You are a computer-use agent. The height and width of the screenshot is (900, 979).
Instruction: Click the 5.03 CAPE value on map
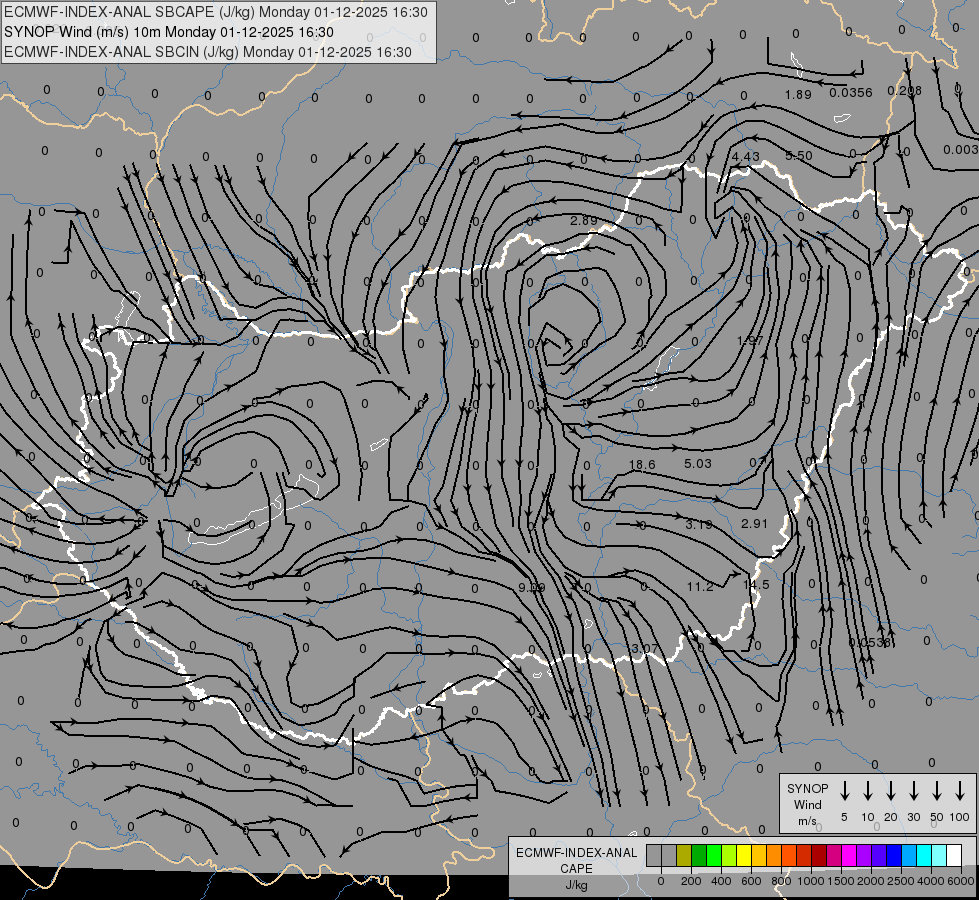[x=697, y=463]
